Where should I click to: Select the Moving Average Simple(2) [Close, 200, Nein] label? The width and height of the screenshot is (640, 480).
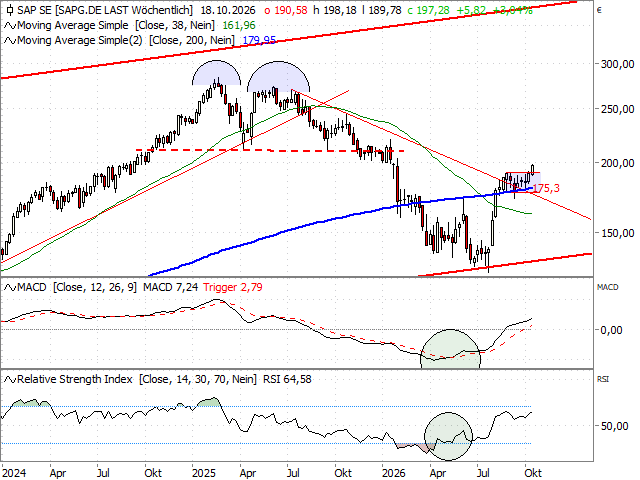[126, 40]
